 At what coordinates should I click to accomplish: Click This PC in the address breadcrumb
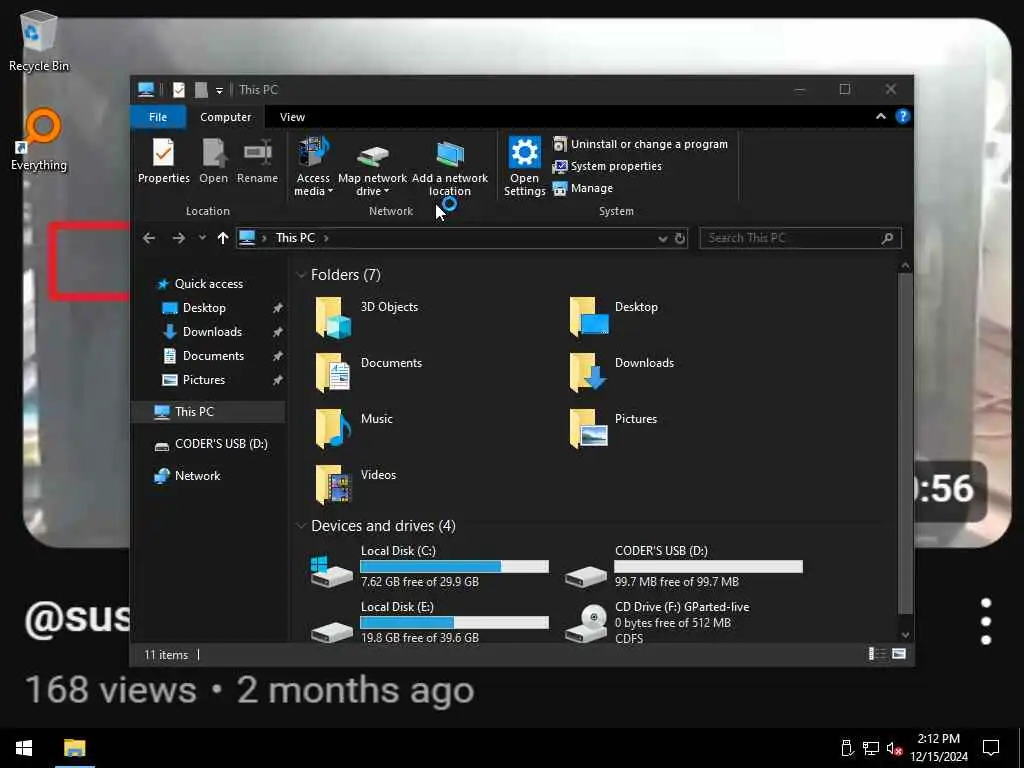pos(295,238)
